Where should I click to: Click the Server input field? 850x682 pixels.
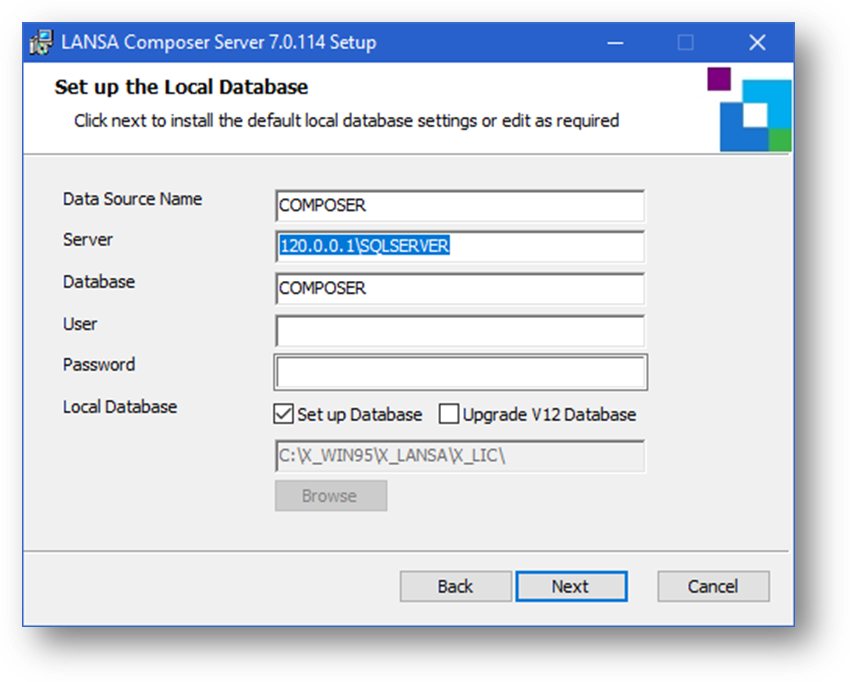[x=460, y=246]
